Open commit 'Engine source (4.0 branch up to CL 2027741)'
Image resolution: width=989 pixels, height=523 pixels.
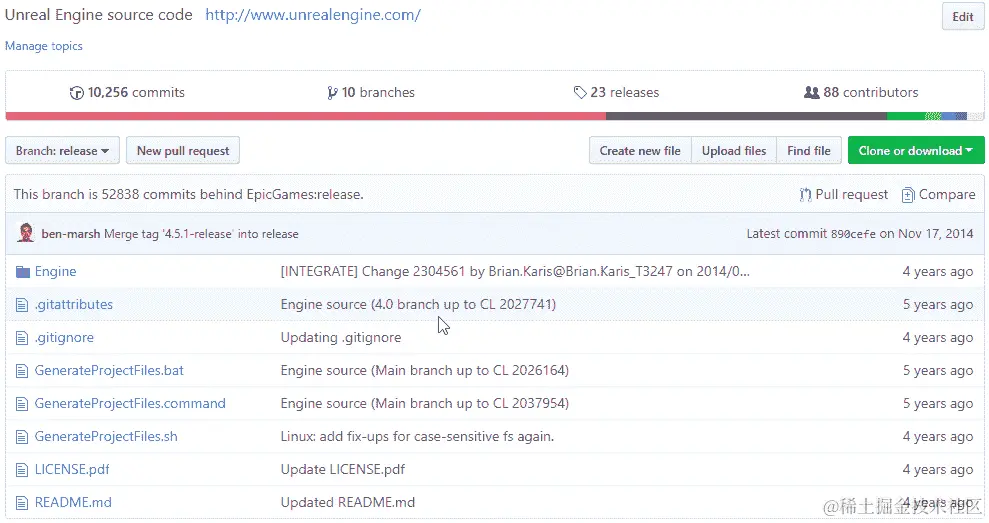coord(418,305)
